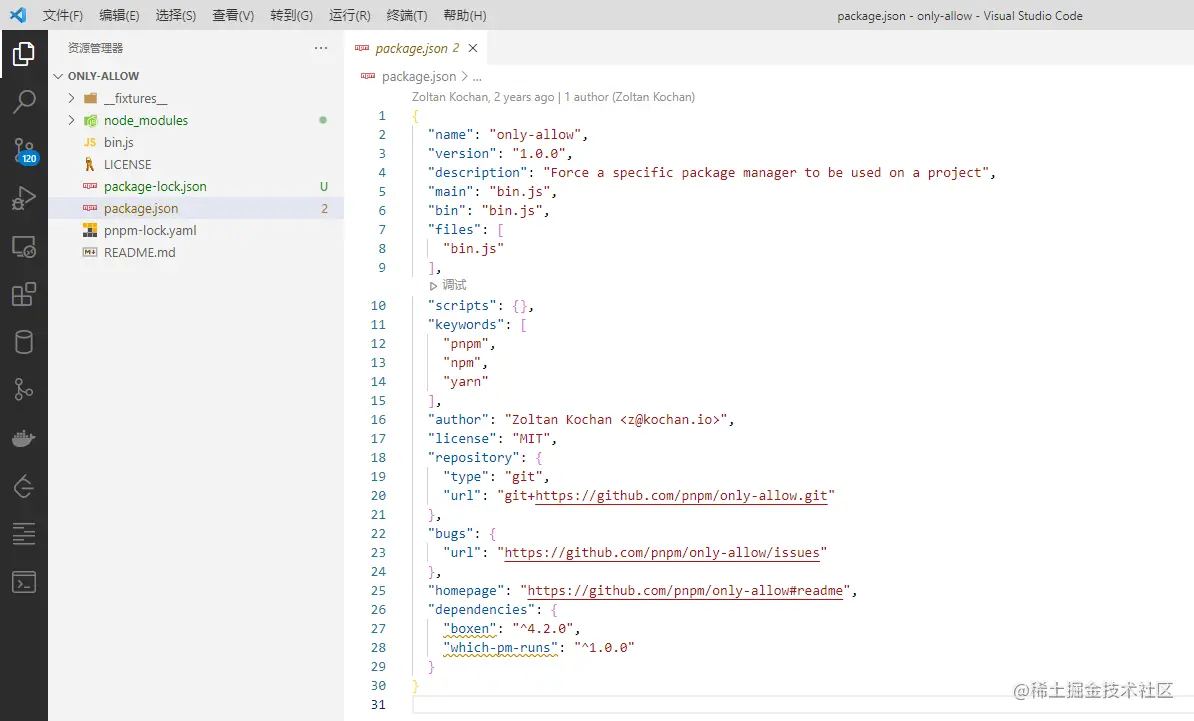Open the Search view icon

pos(24,101)
